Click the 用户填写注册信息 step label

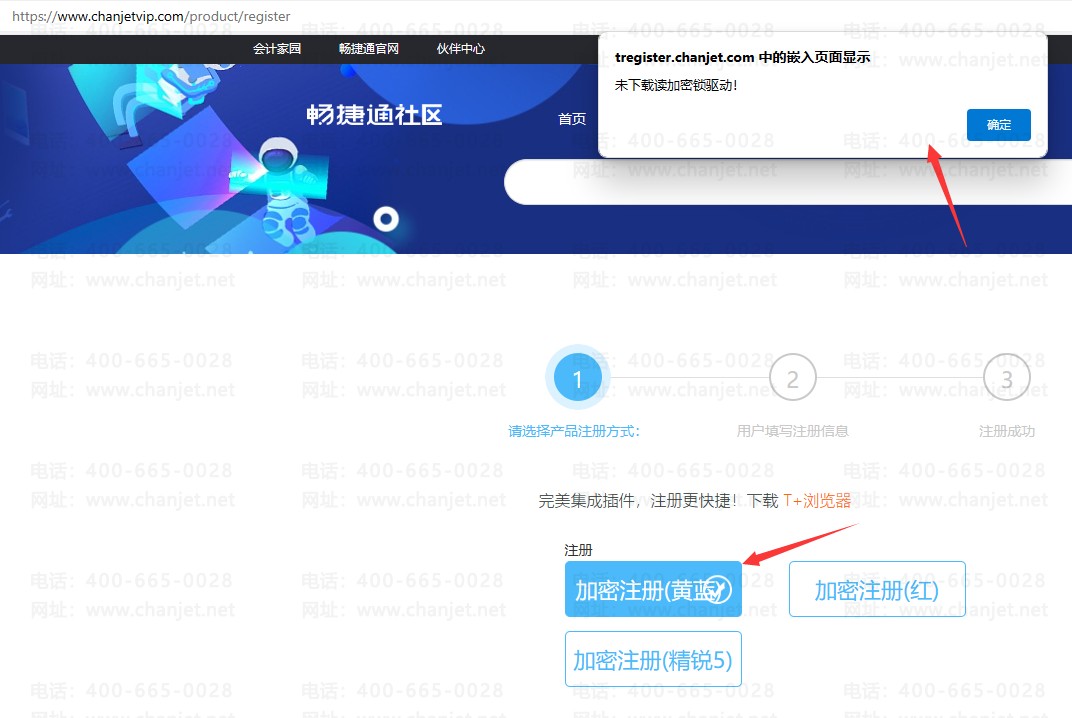coord(792,431)
